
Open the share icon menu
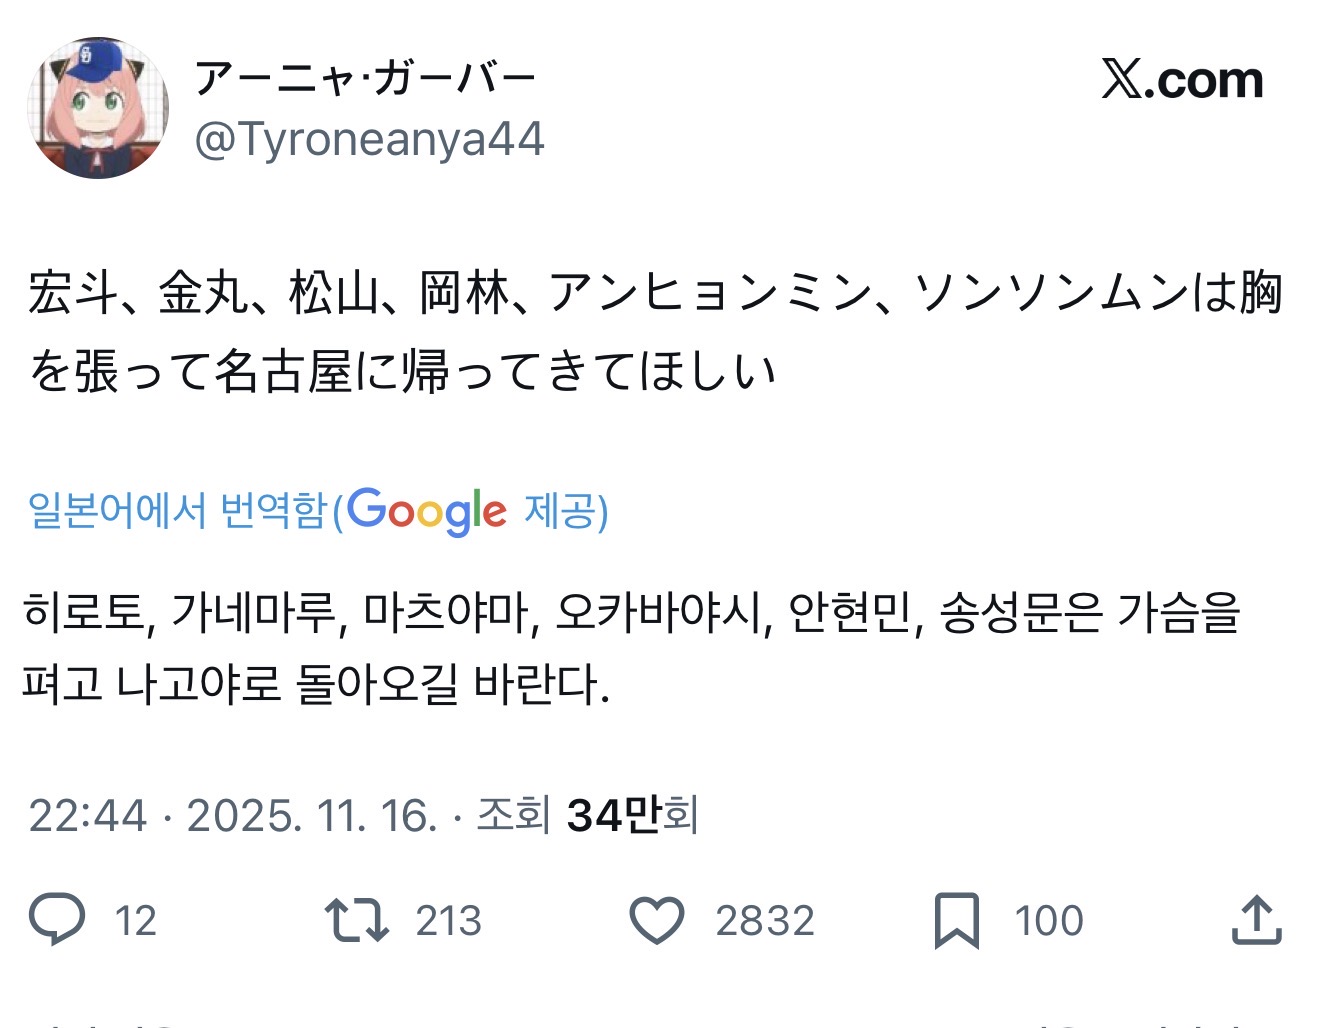1256,920
